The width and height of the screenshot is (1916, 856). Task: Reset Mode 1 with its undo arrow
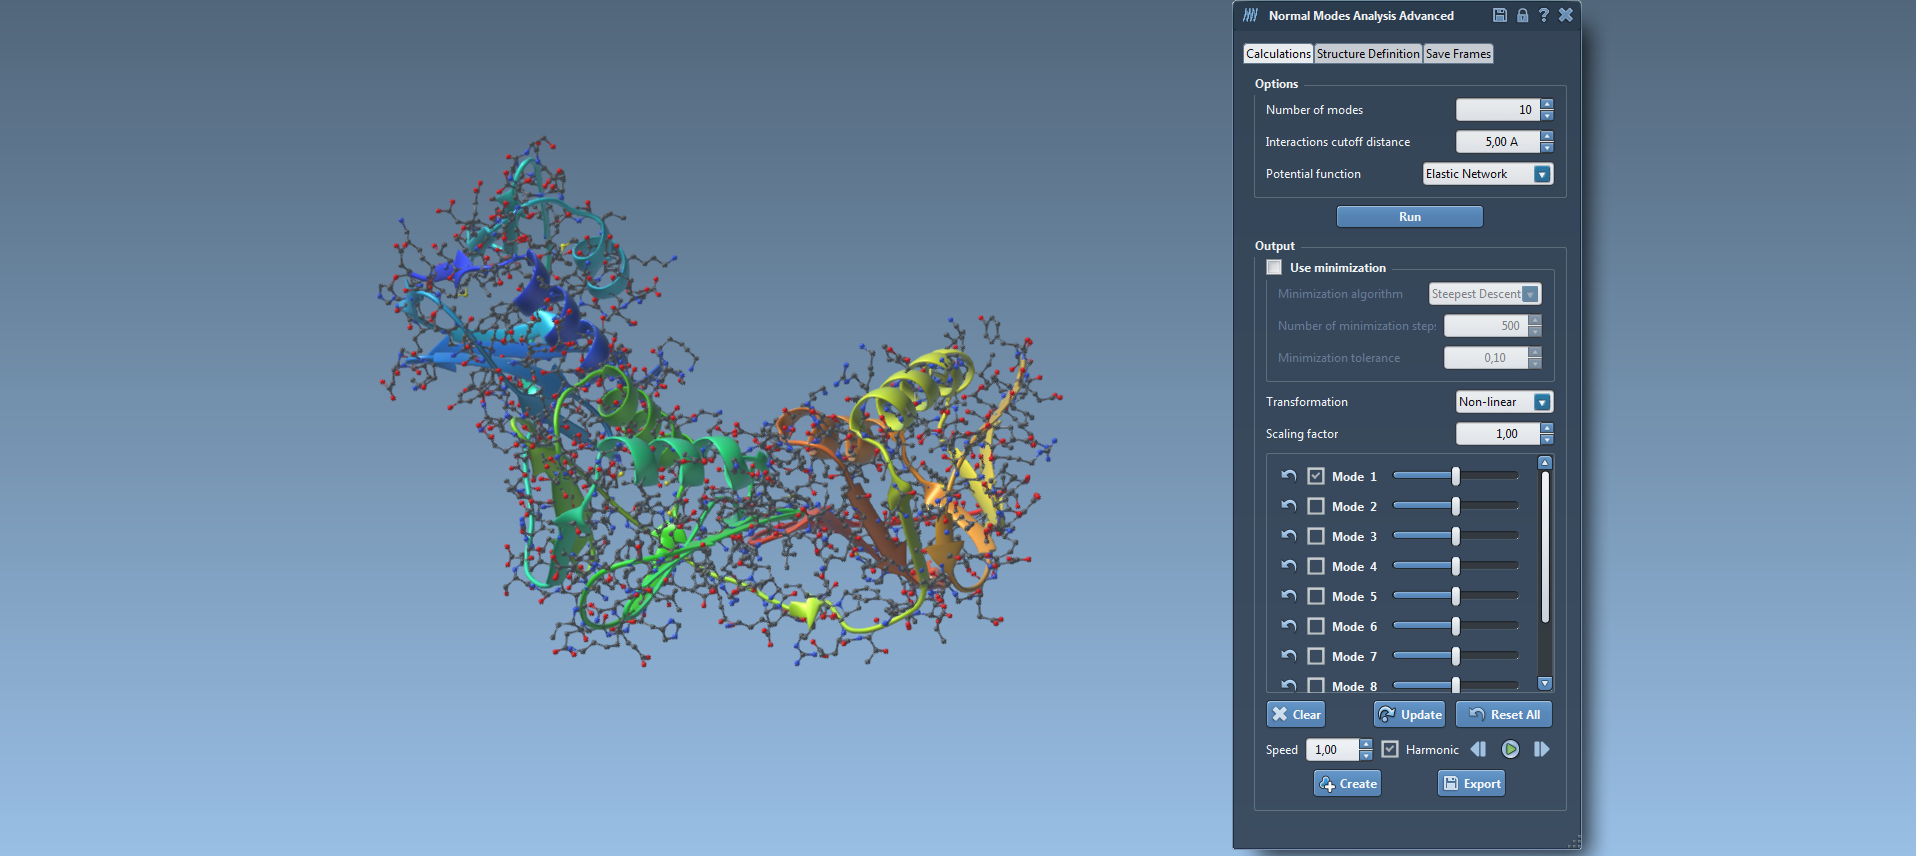(x=1289, y=476)
